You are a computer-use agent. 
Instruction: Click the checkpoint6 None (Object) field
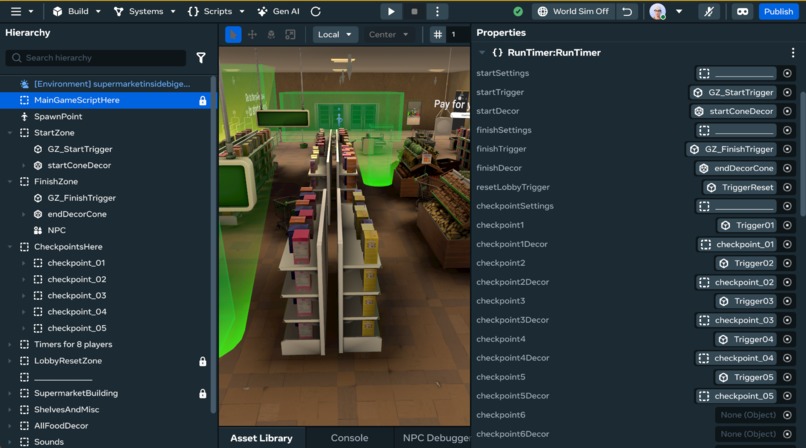click(x=746, y=415)
